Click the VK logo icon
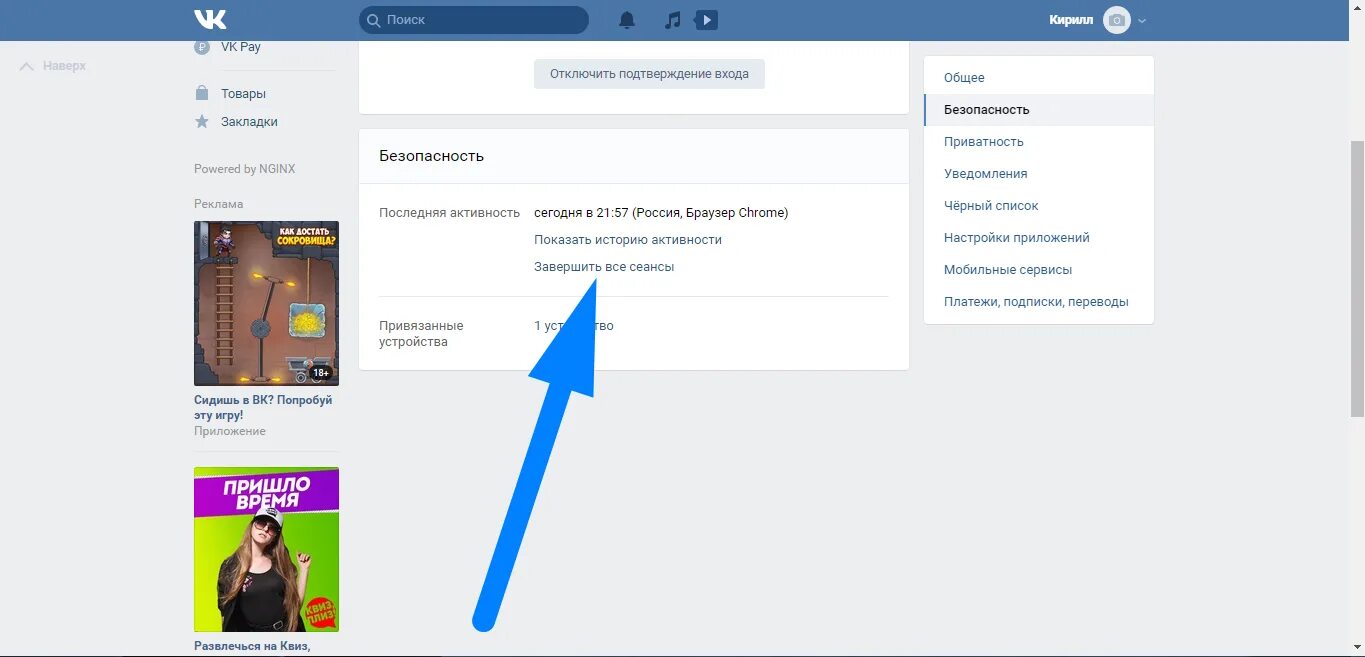1365x657 pixels. pos(210,20)
